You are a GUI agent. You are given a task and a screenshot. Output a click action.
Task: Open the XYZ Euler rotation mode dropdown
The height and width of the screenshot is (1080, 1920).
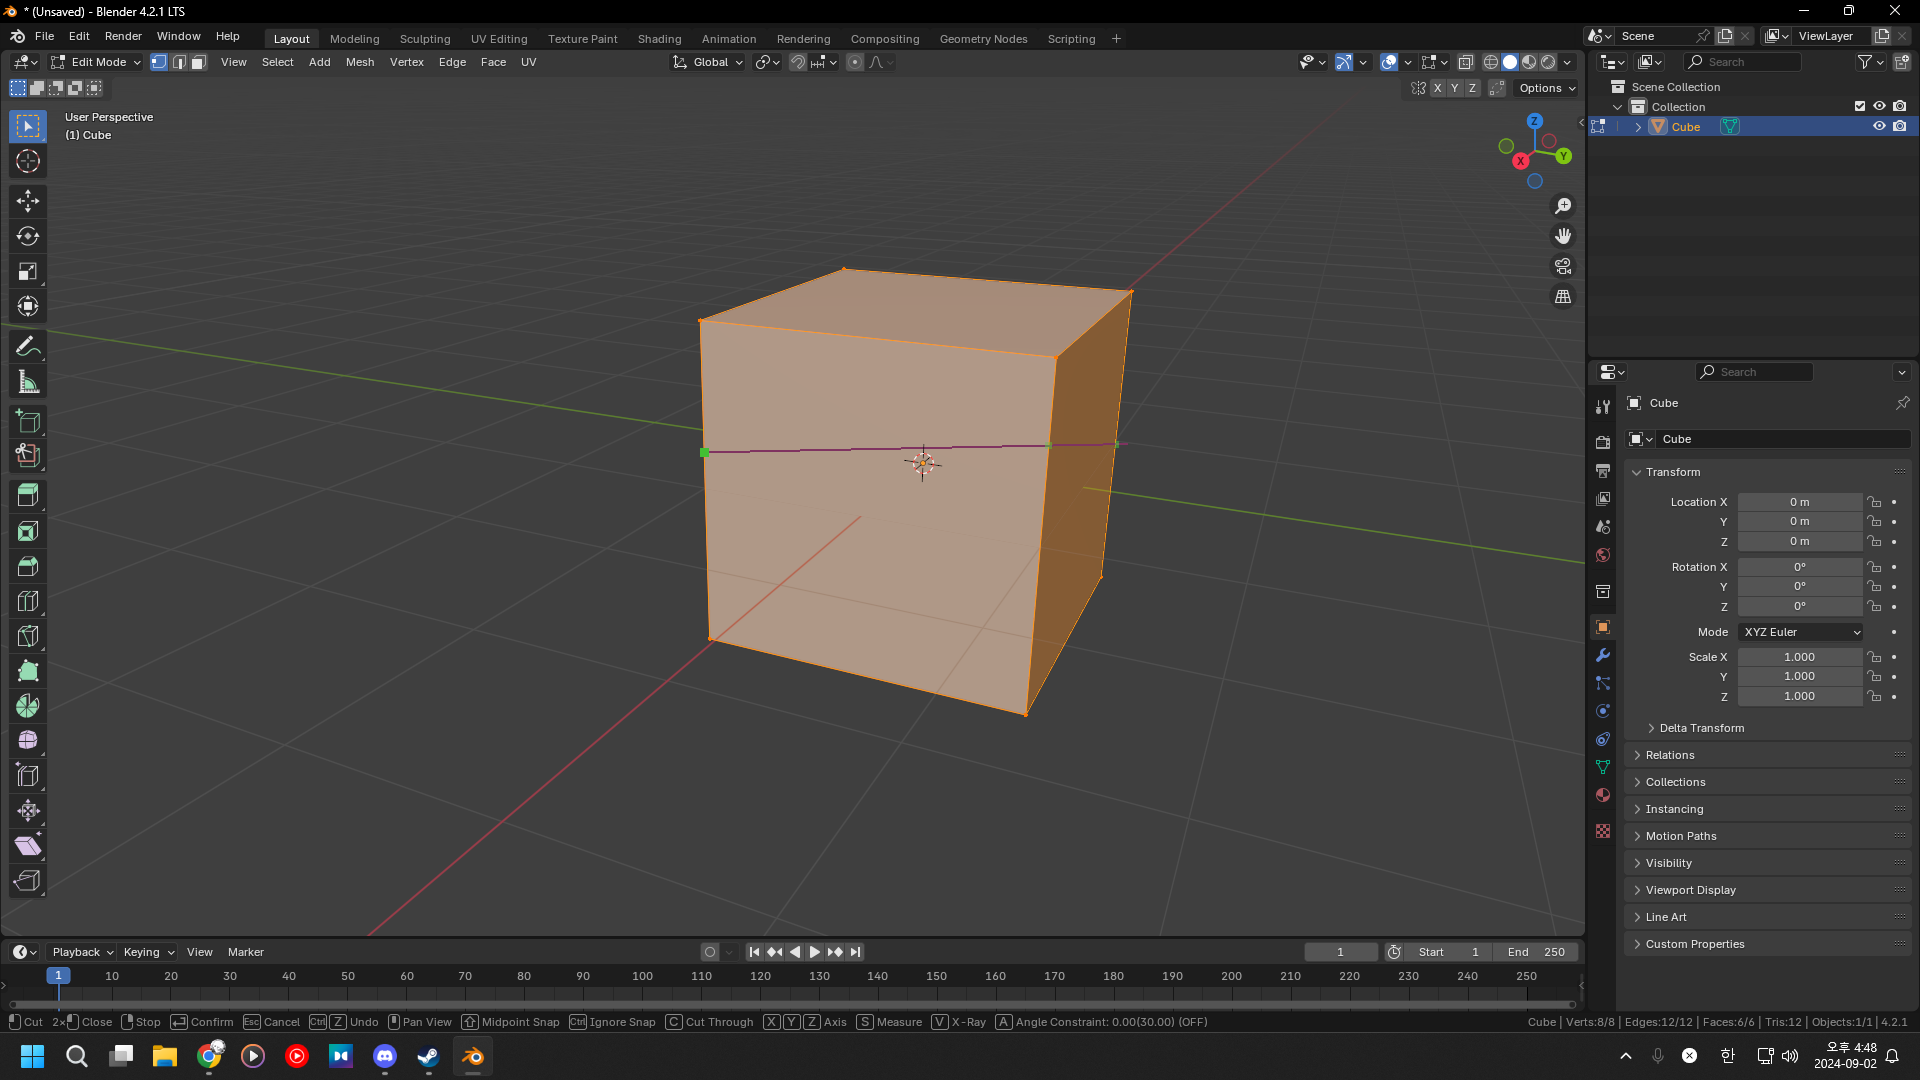(1800, 632)
